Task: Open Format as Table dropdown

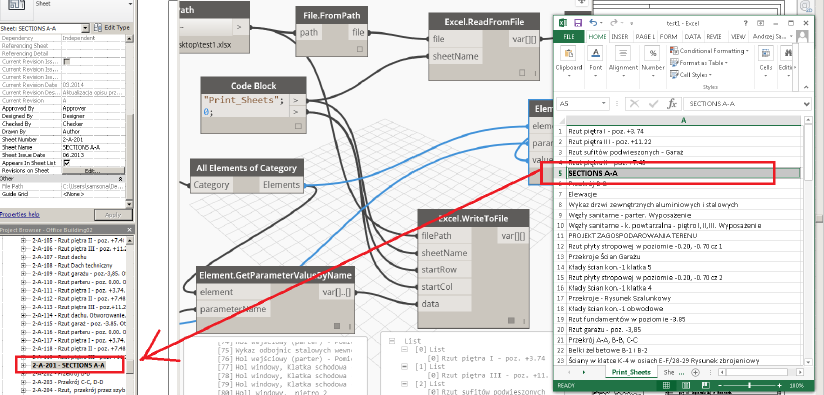Action: click(698, 63)
